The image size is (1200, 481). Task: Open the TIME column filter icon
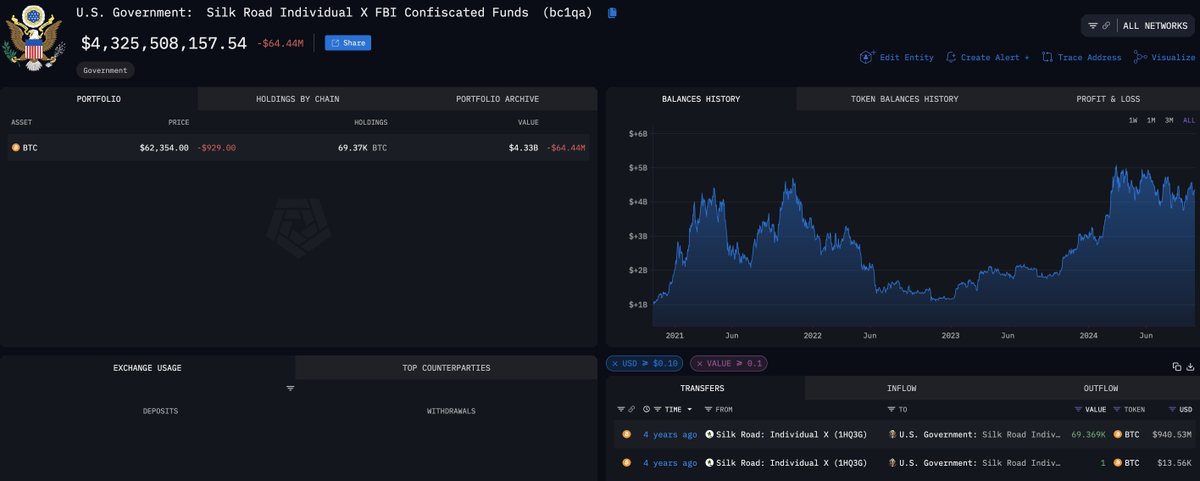pyautogui.click(x=658, y=409)
